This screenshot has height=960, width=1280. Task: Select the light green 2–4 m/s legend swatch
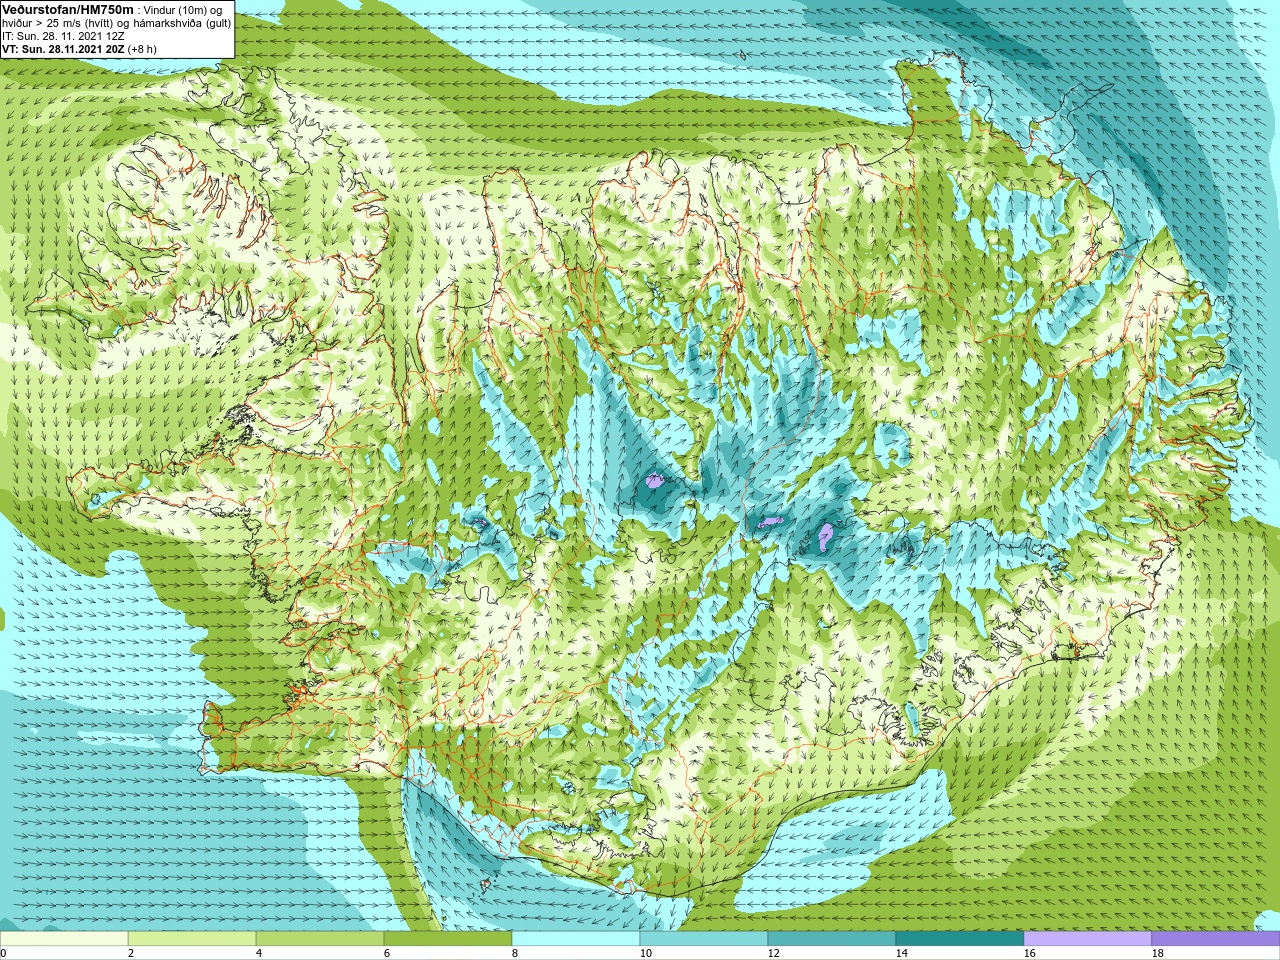tap(192, 939)
